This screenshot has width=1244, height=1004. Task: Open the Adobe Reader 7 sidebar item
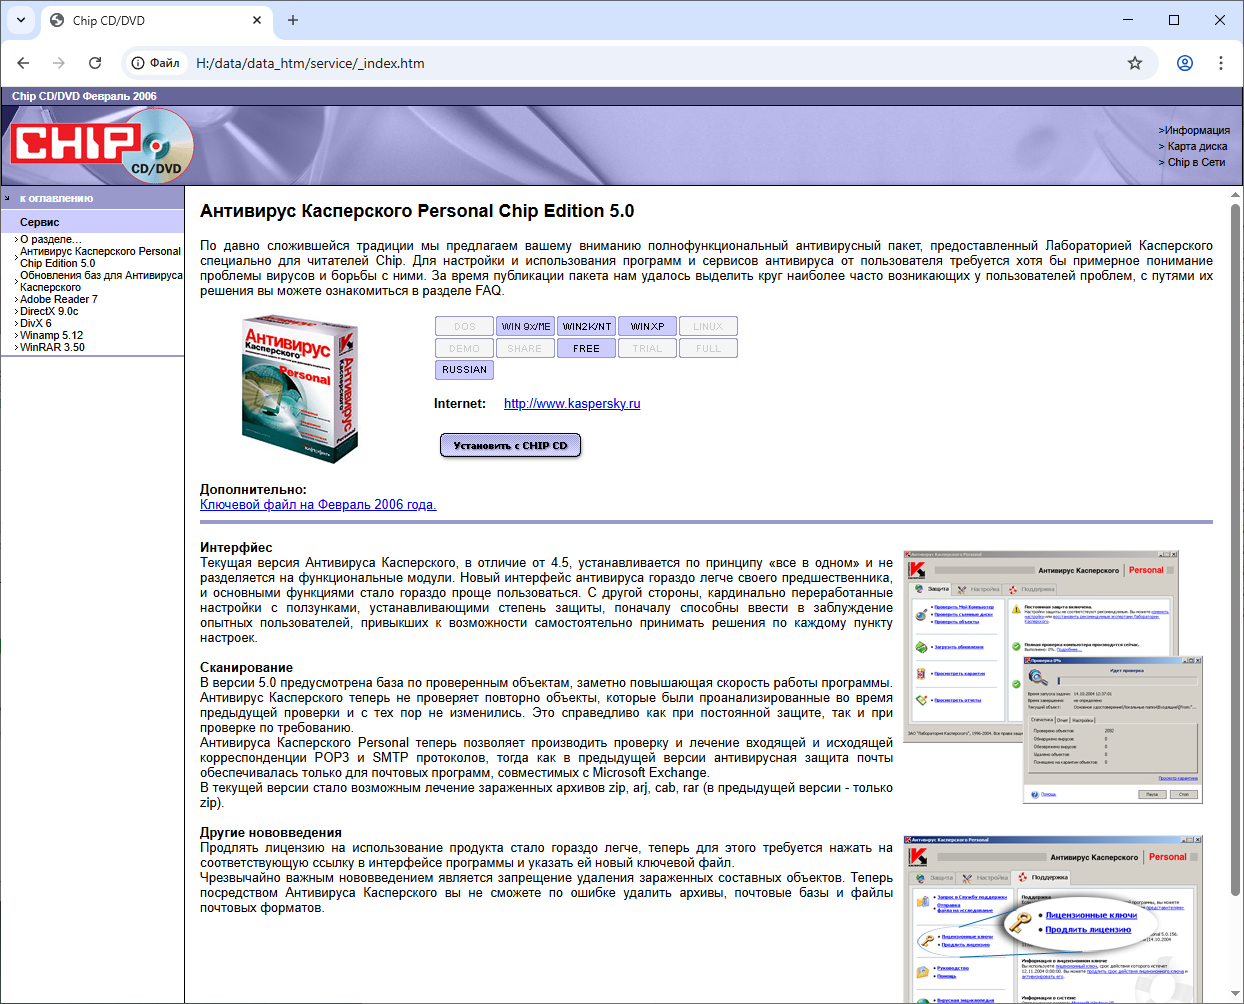click(x=59, y=299)
